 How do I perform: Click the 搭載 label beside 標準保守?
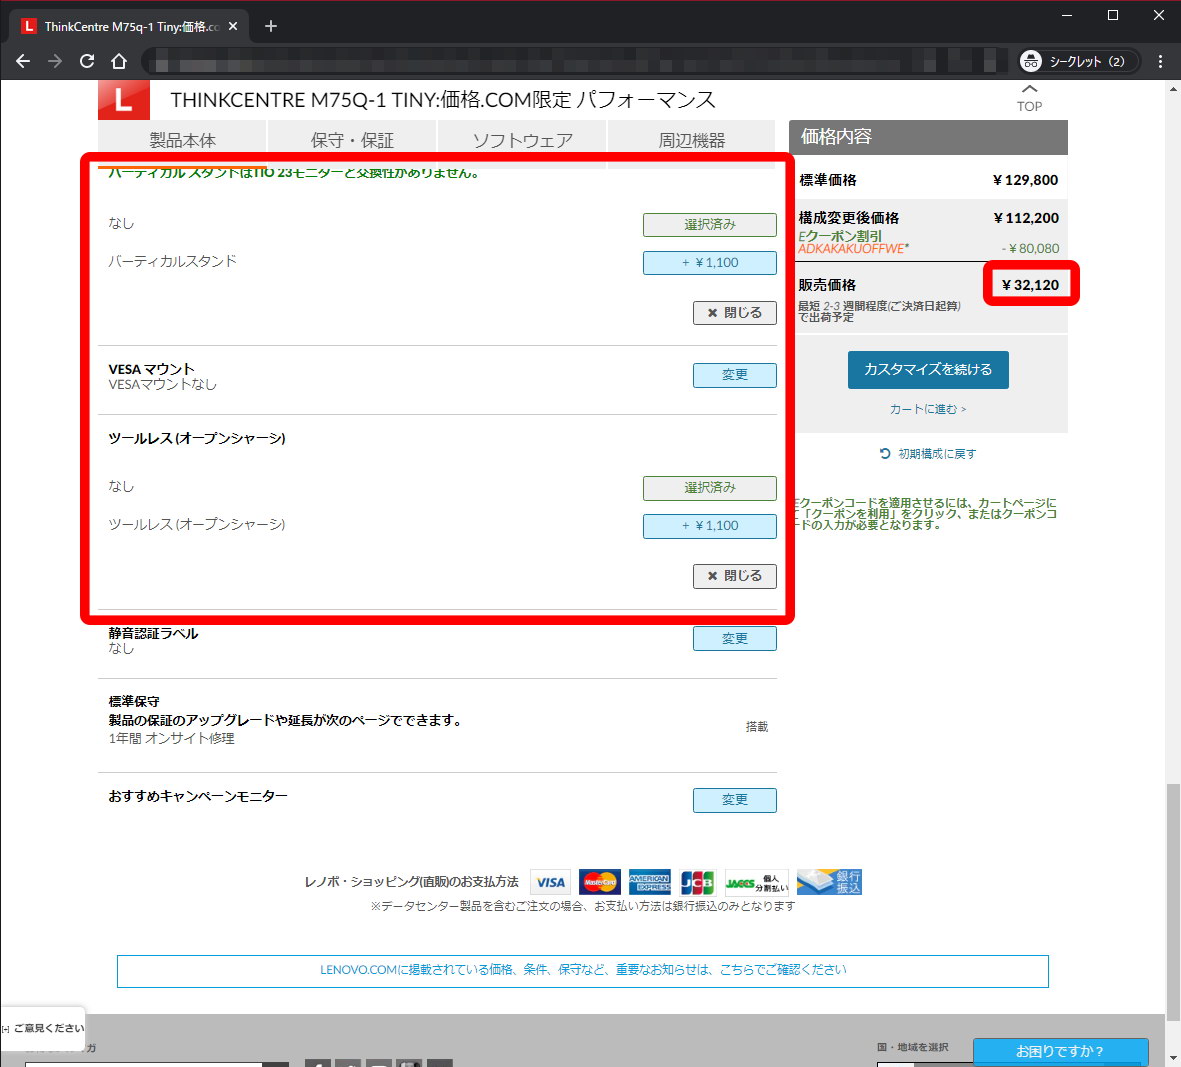pos(757,727)
